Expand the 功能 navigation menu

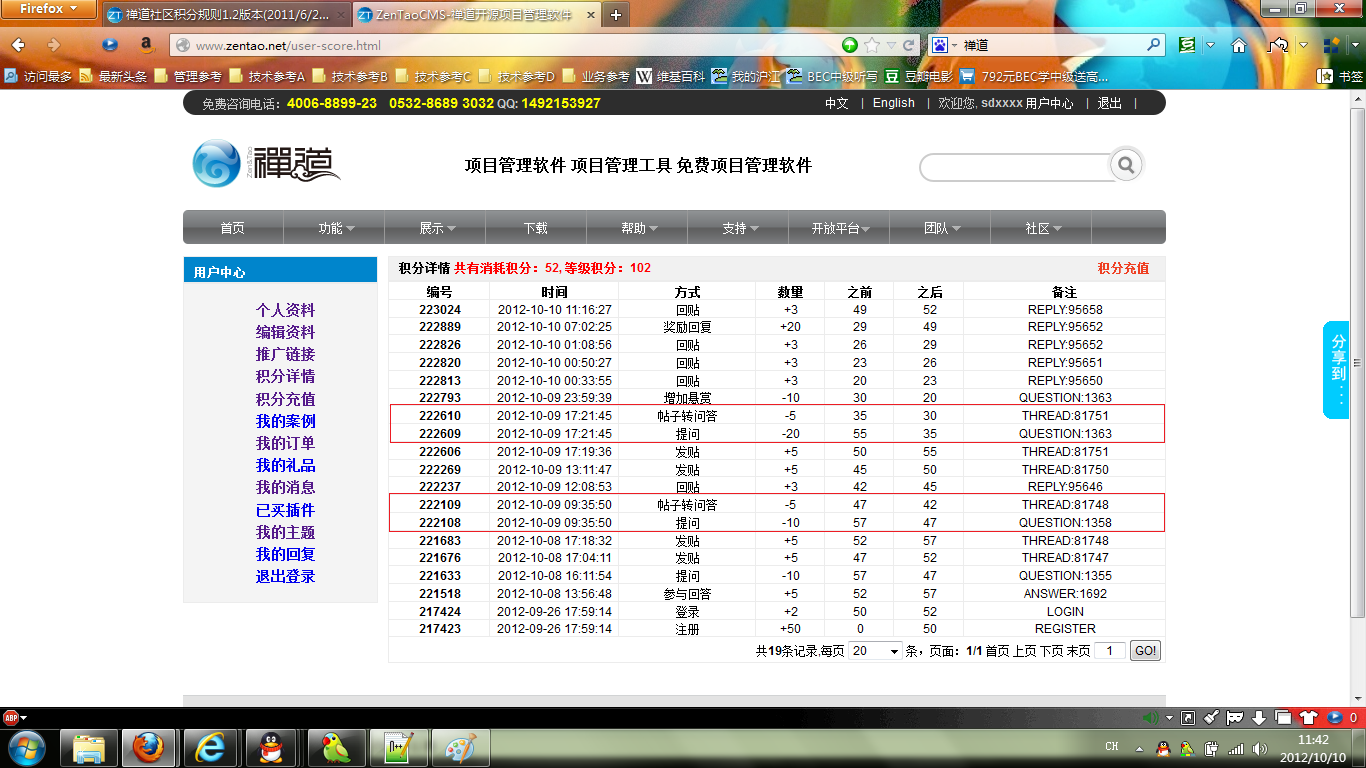coord(335,228)
